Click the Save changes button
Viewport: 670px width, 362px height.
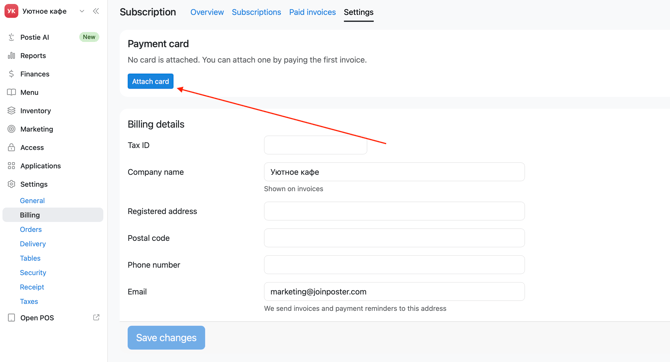point(166,338)
